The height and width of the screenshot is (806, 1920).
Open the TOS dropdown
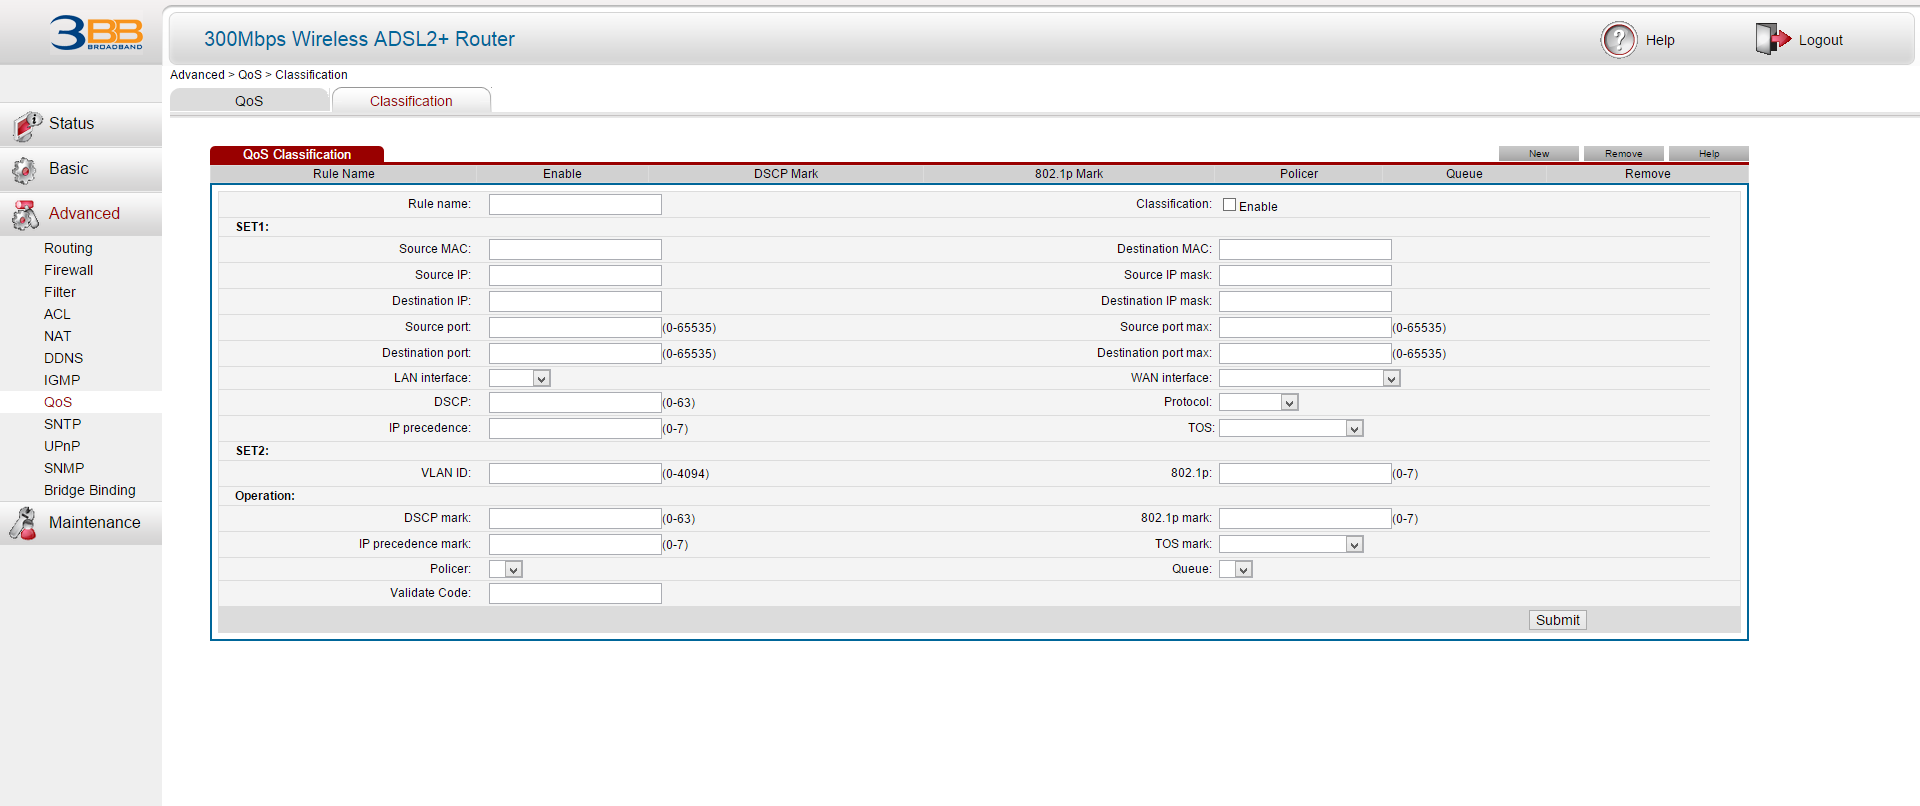pyautogui.click(x=1291, y=428)
